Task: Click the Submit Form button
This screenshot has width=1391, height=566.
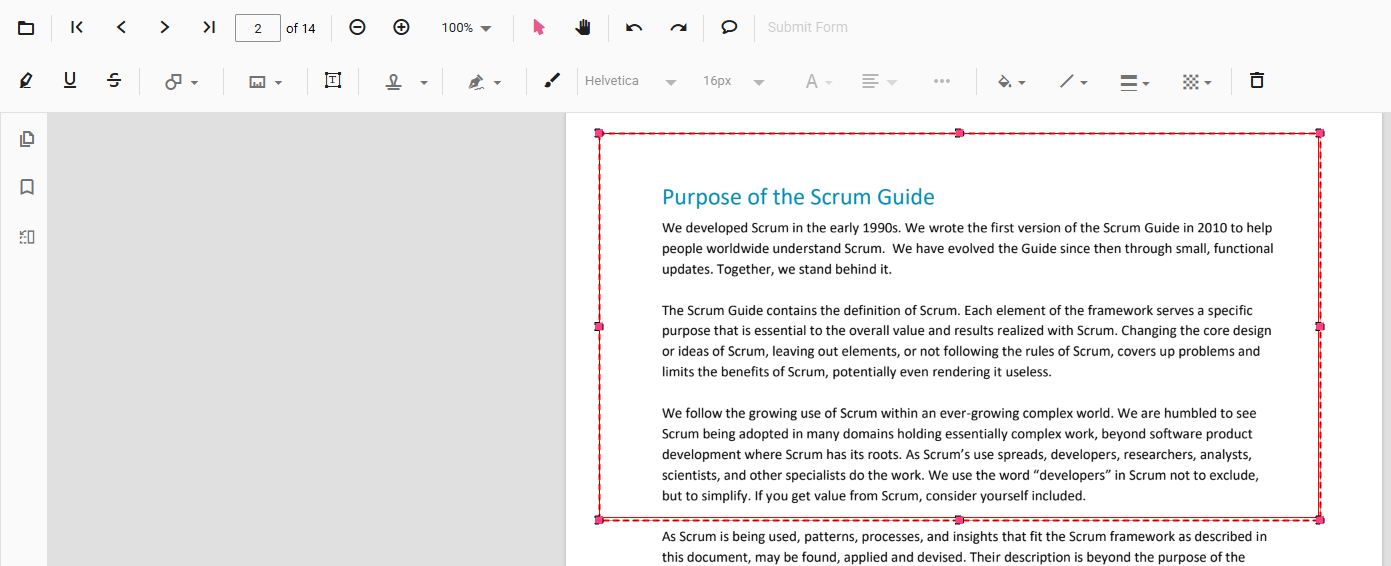Action: click(x=807, y=28)
